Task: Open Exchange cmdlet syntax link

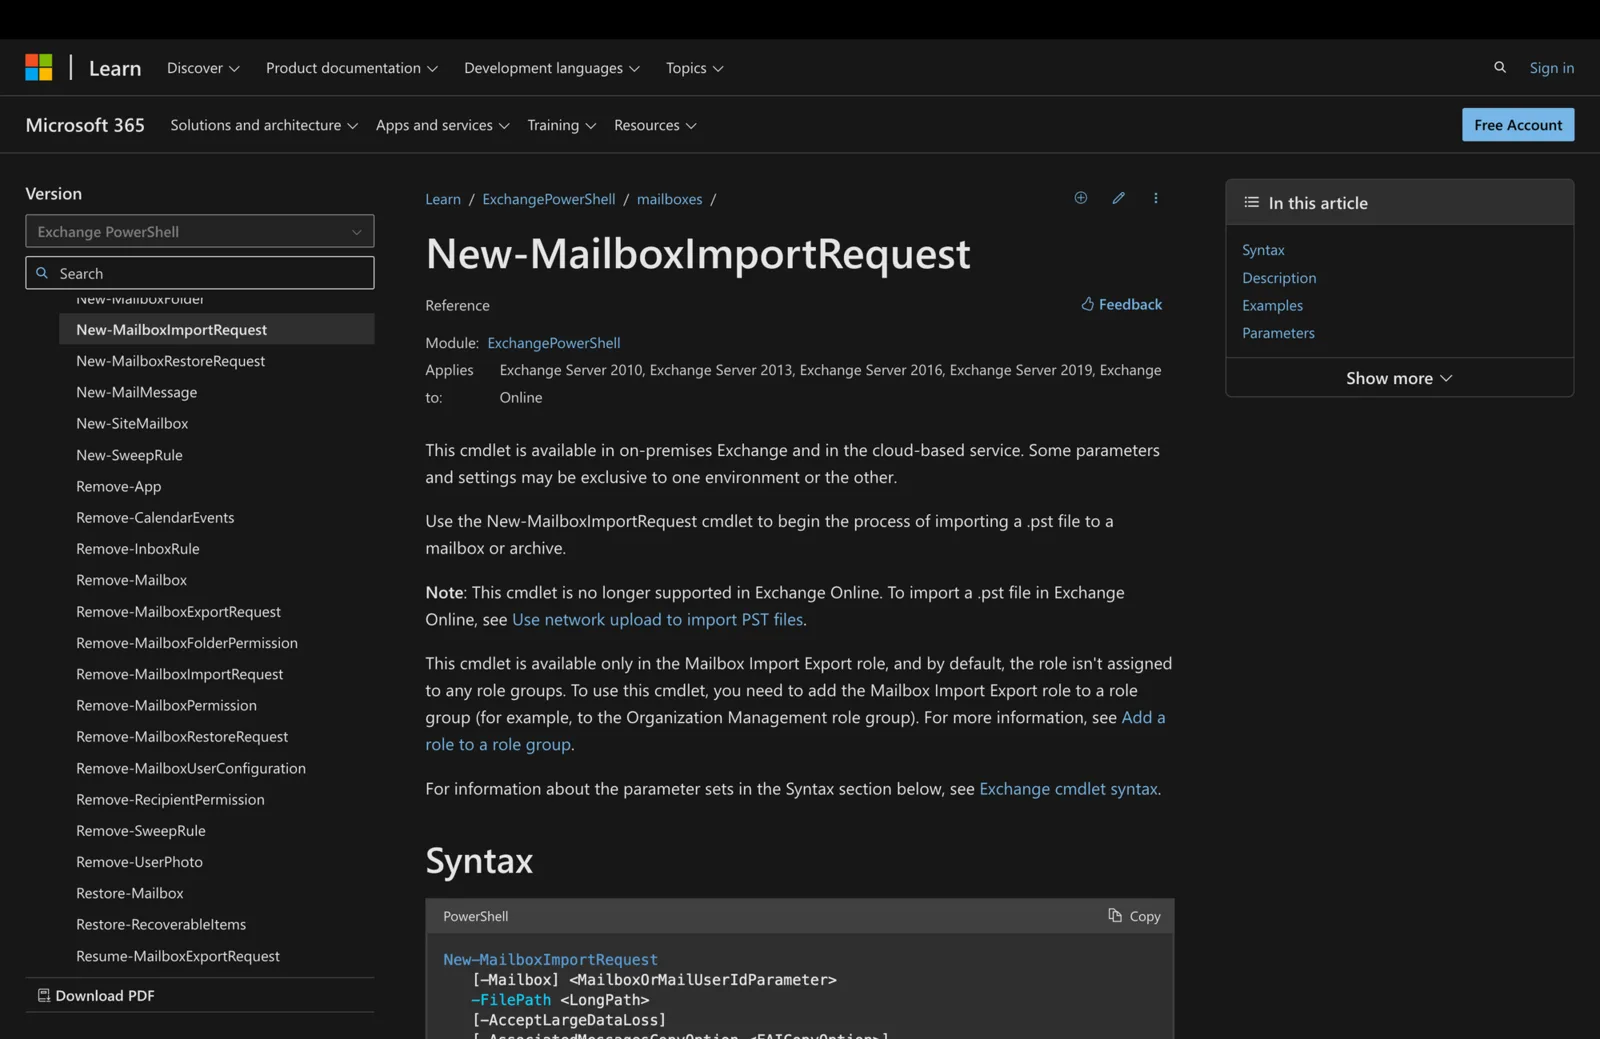Action: point(1068,789)
